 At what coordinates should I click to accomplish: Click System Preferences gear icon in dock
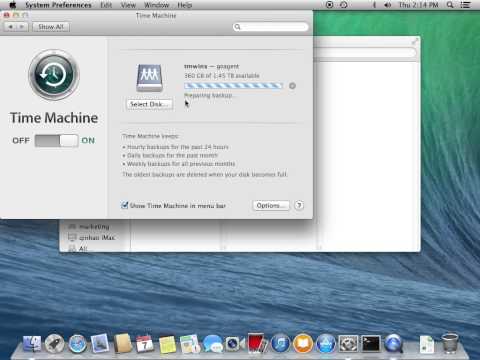[348, 343]
